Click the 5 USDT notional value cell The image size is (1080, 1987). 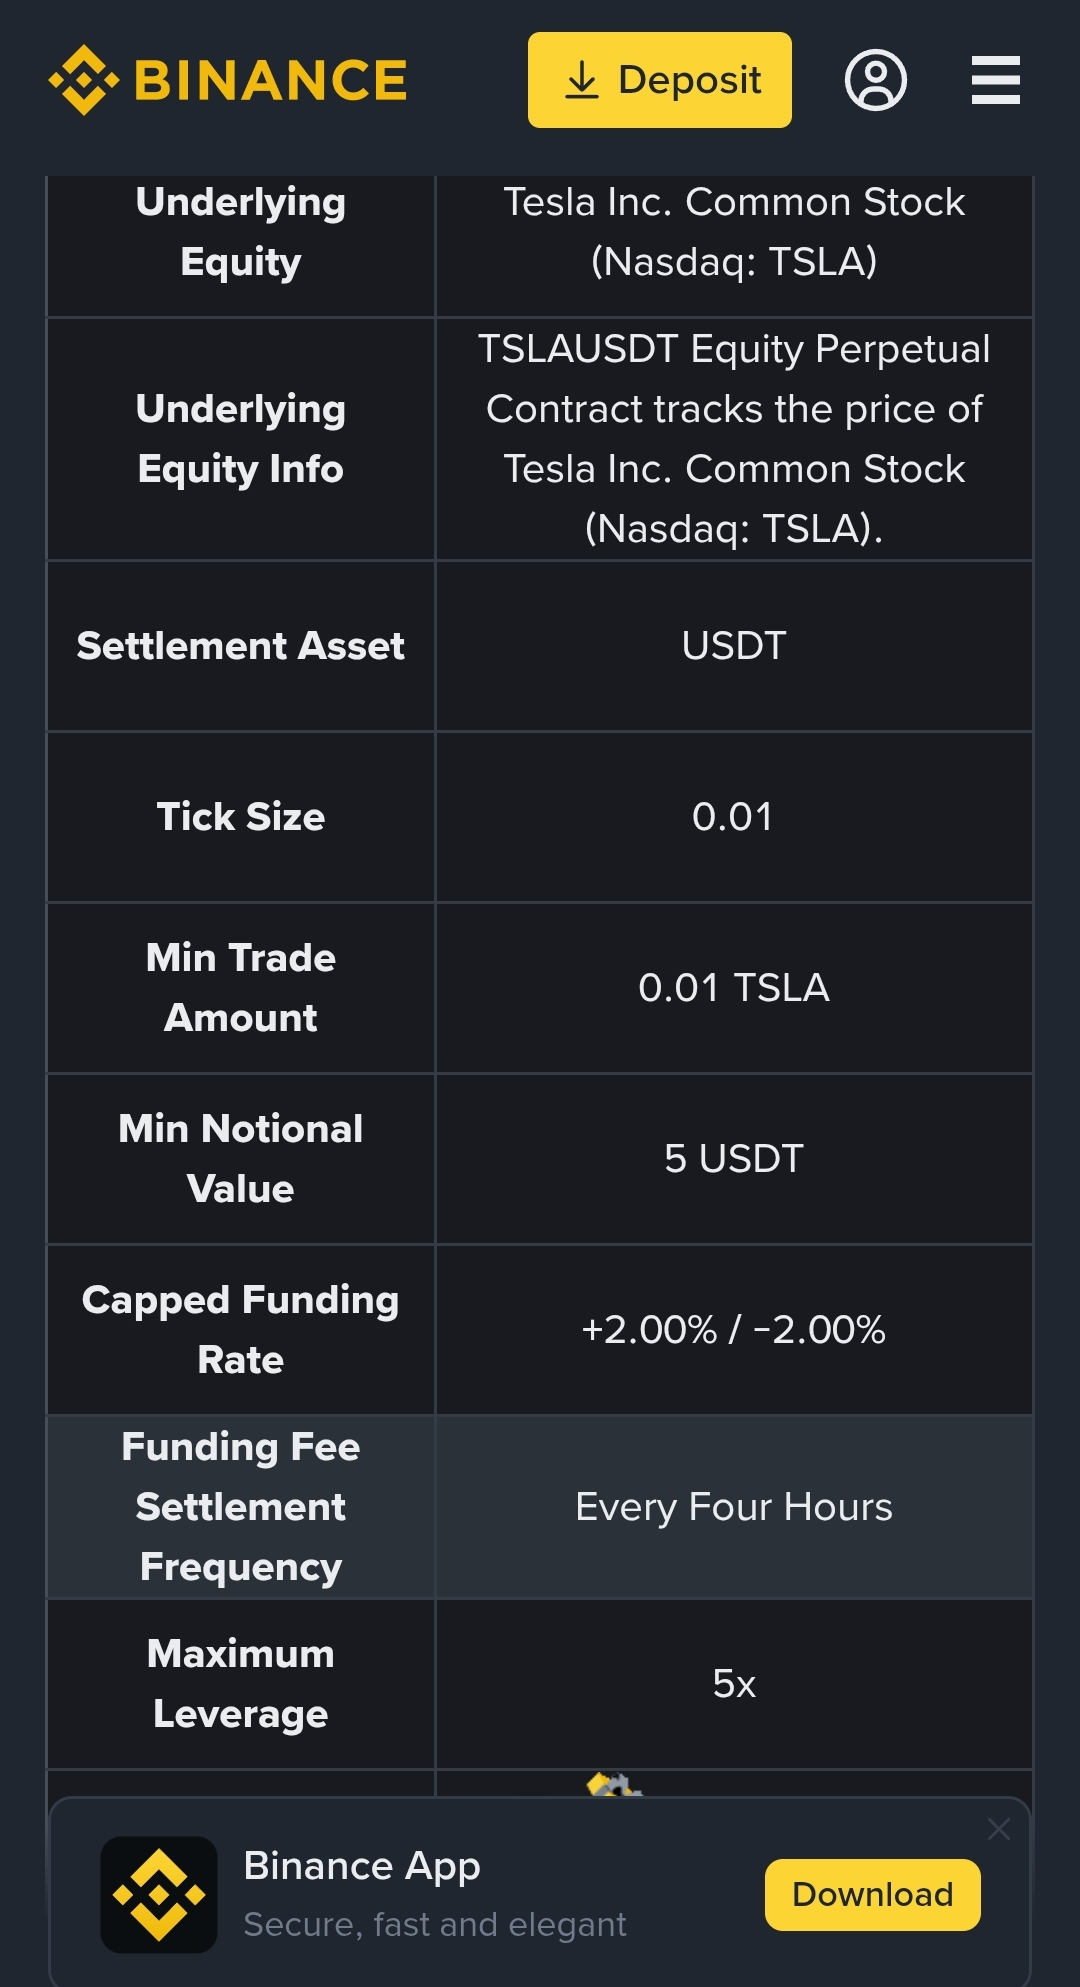tap(733, 1159)
